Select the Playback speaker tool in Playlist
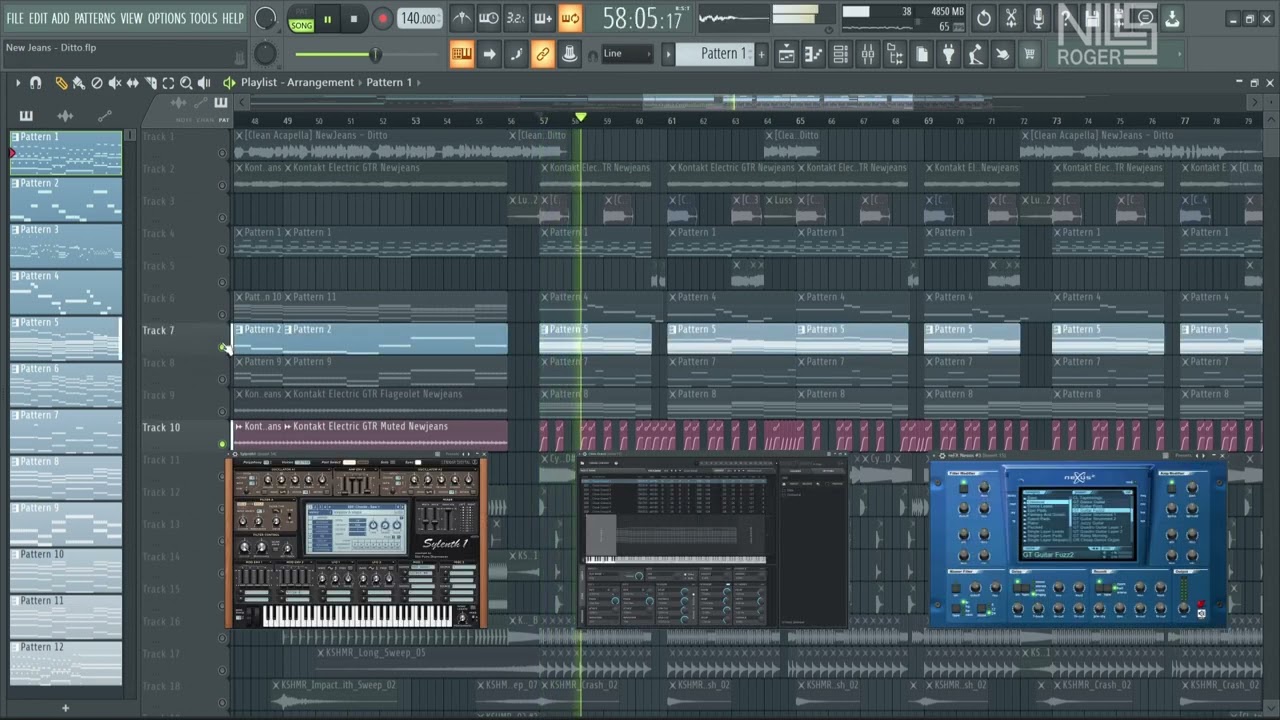The height and width of the screenshot is (720, 1280). click(204, 83)
